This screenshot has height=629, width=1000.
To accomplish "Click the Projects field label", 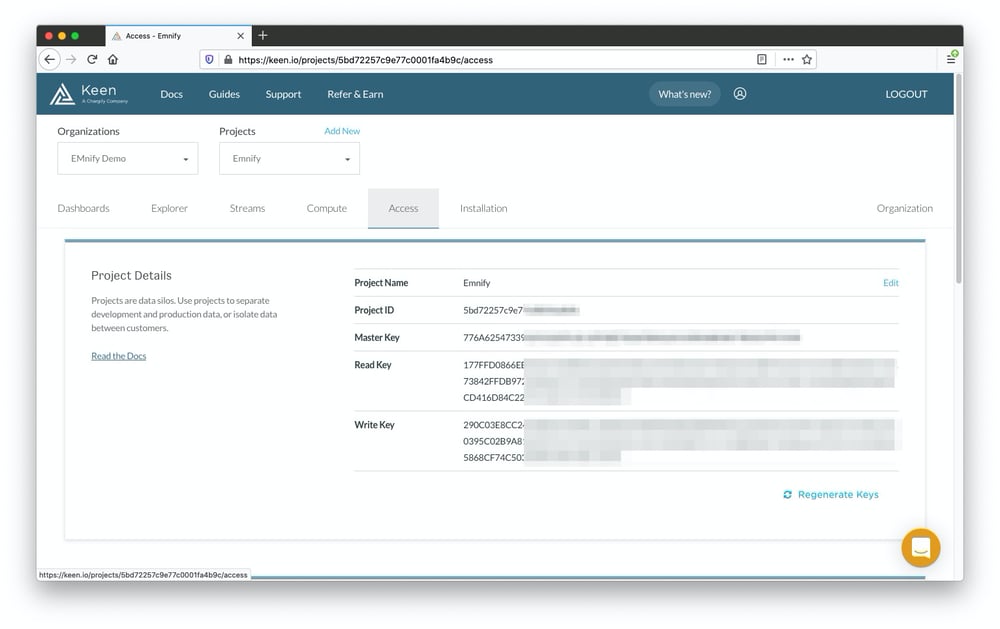I will click(x=237, y=131).
